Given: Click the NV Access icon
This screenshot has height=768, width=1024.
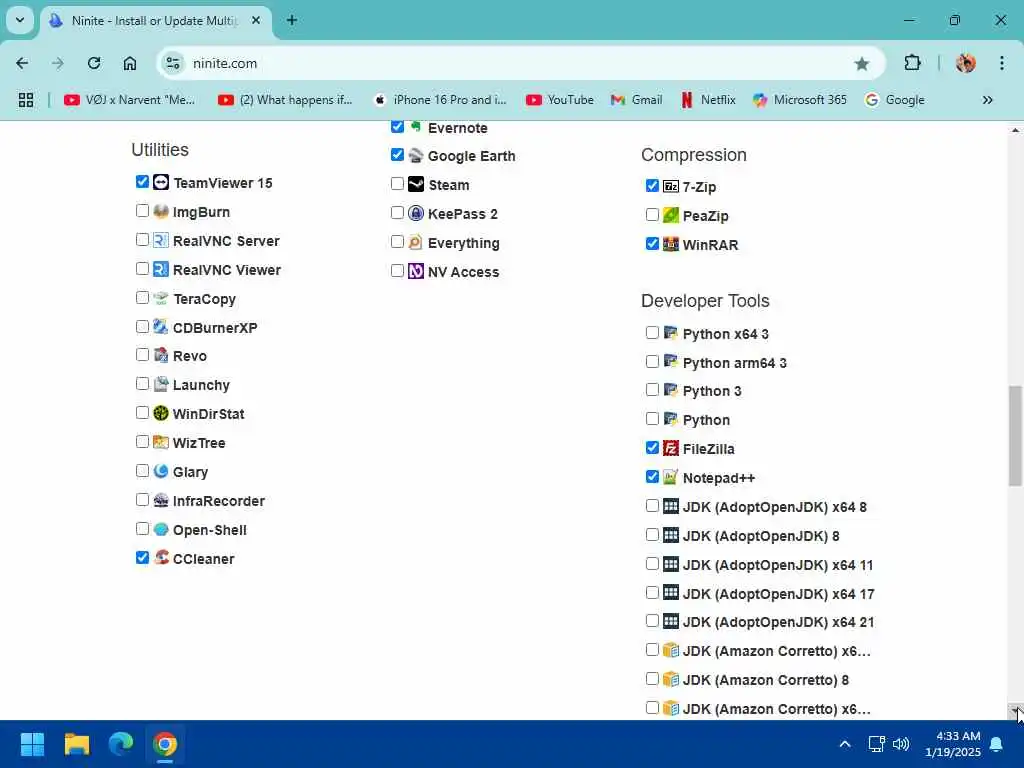Looking at the screenshot, I should (416, 271).
